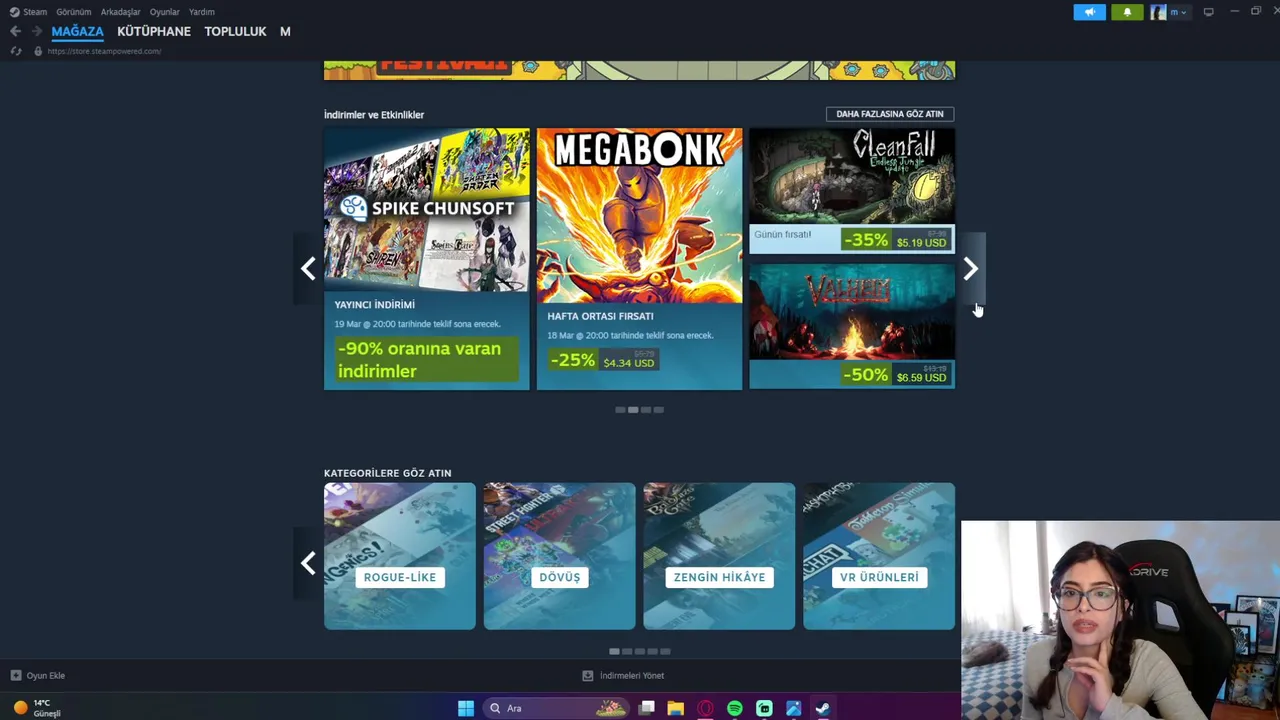Screen dimensions: 1280x720
Task: Click the store URL address
Action: [104, 51]
